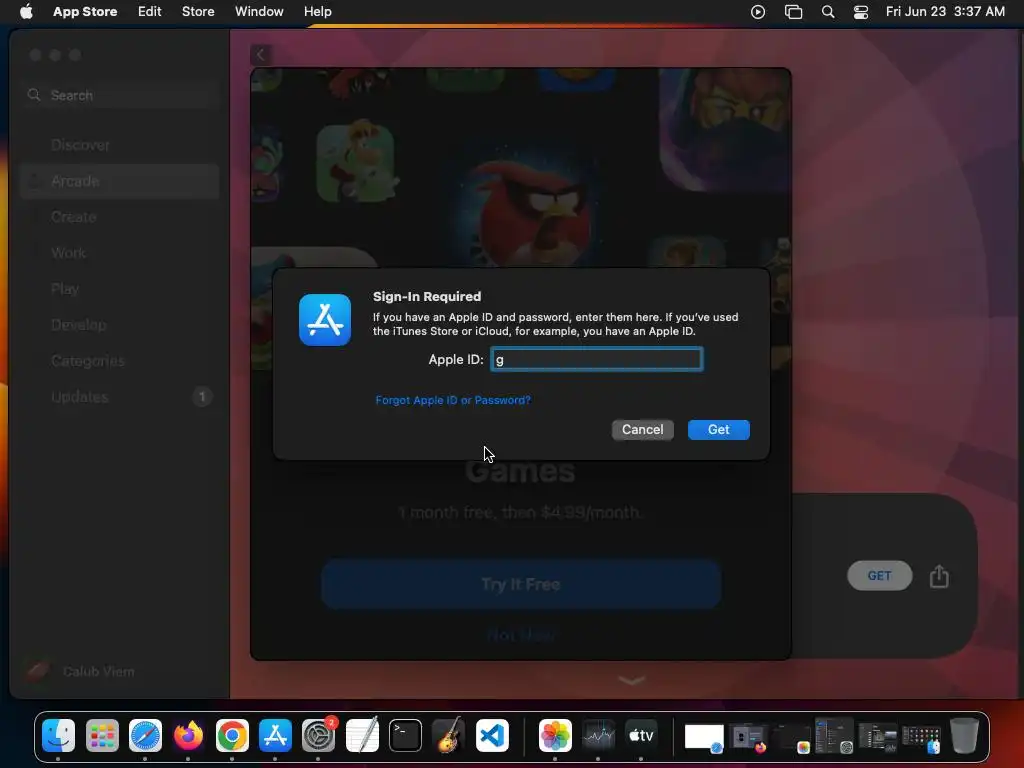Open the Help menu

(x=317, y=12)
